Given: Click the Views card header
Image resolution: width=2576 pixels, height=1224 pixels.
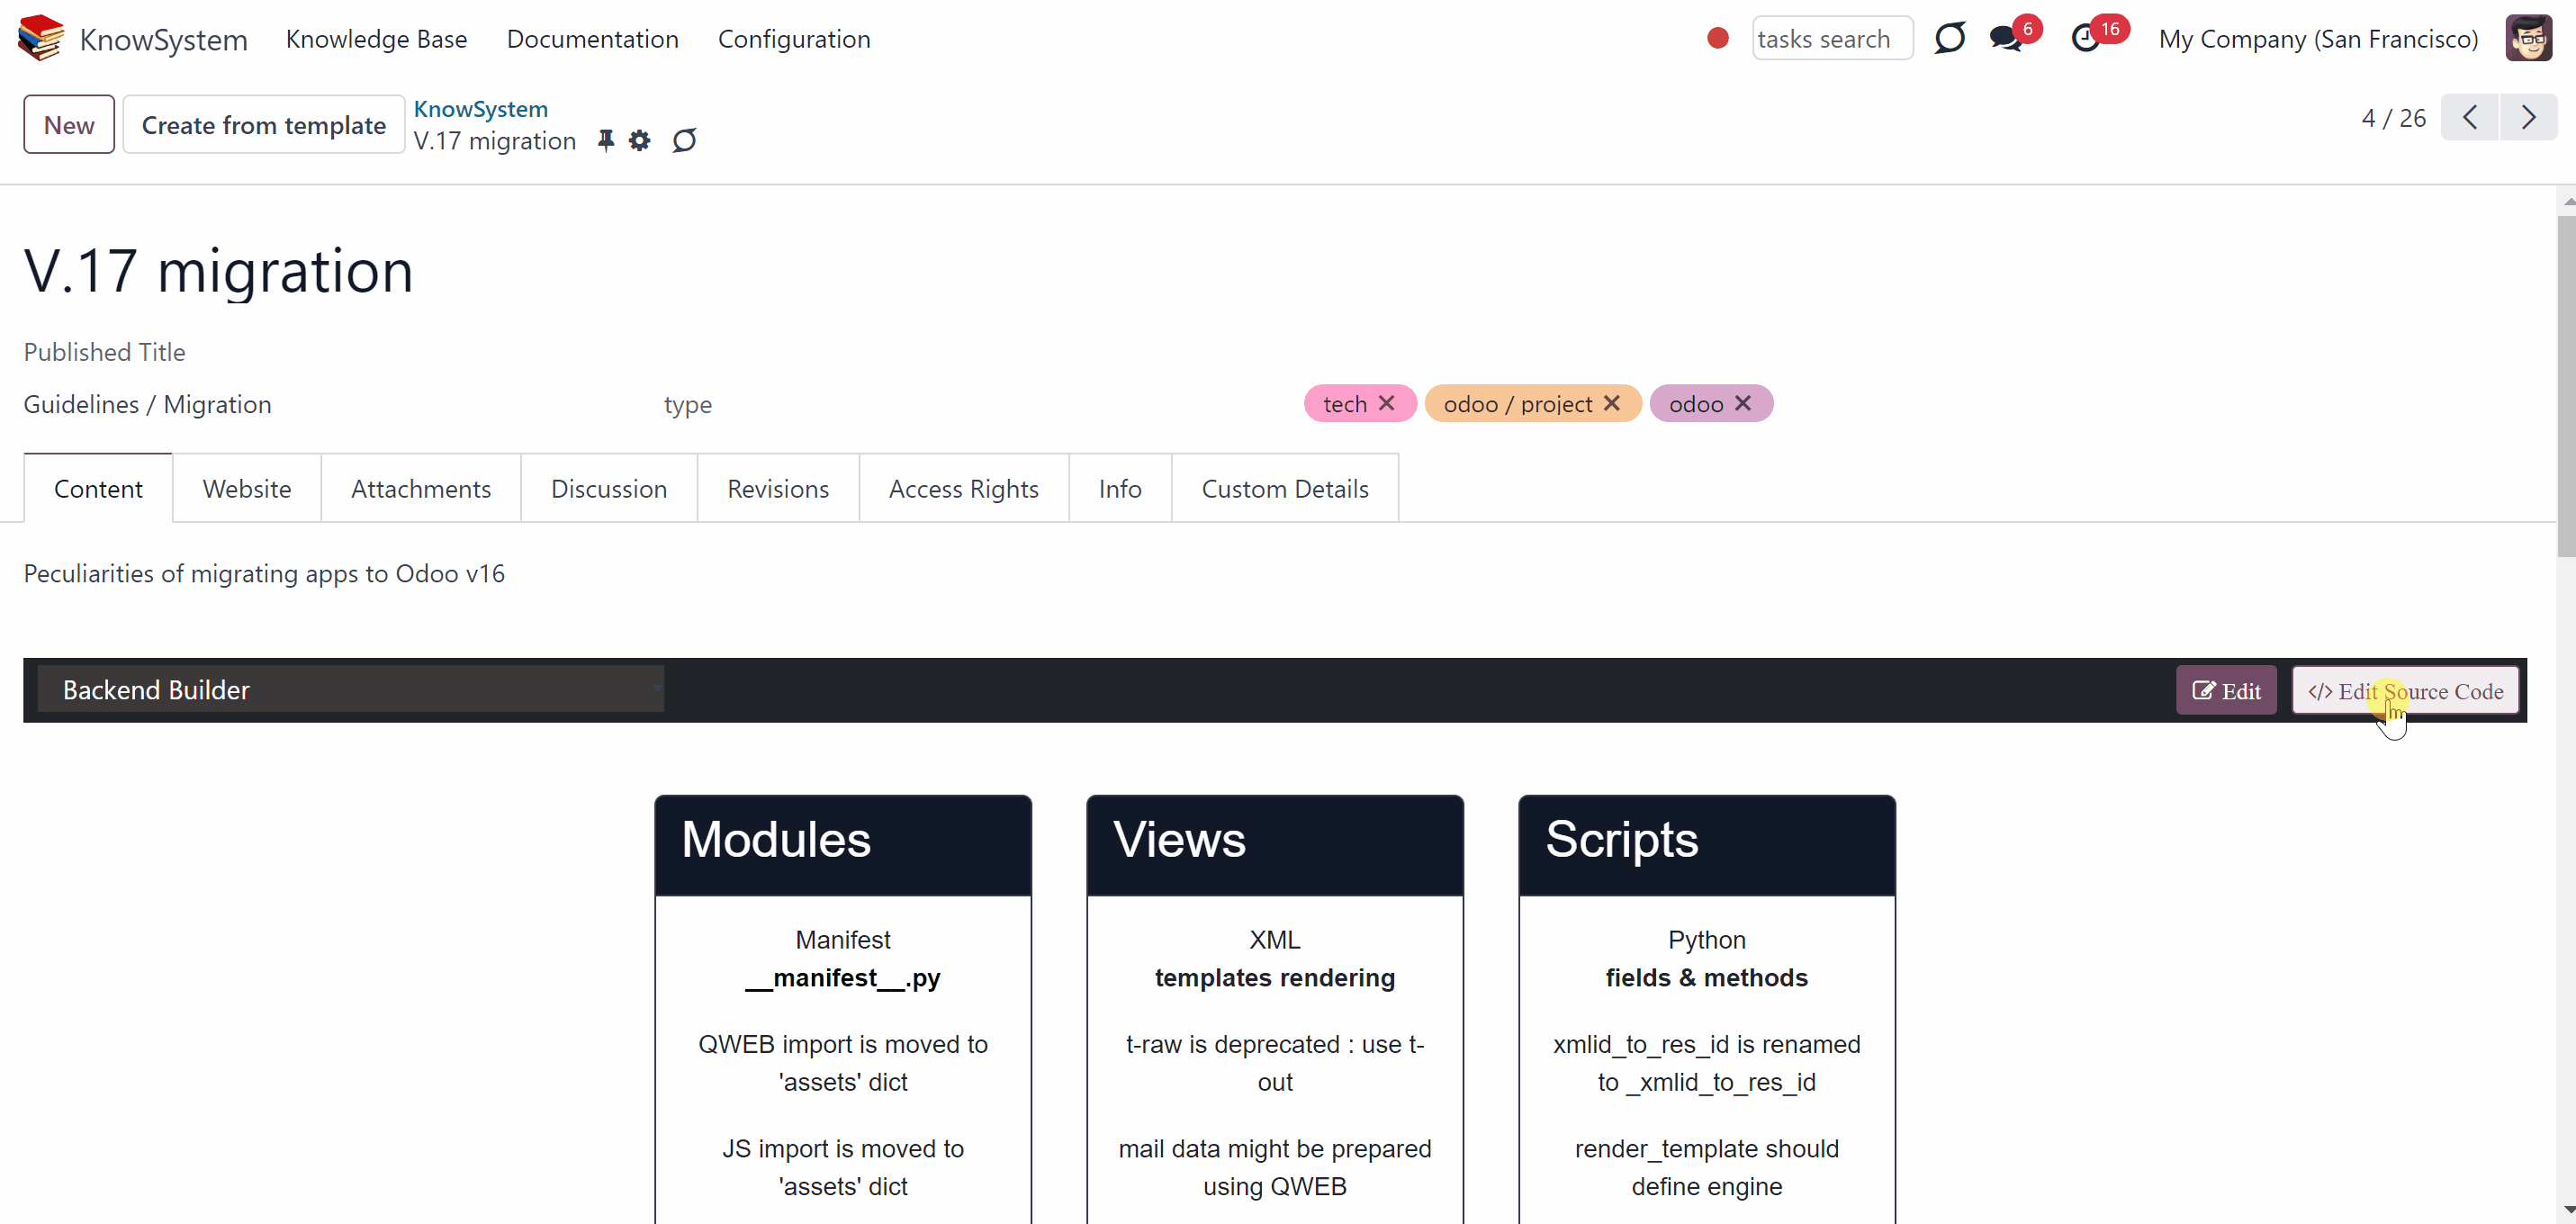Looking at the screenshot, I should pyautogui.click(x=1275, y=844).
